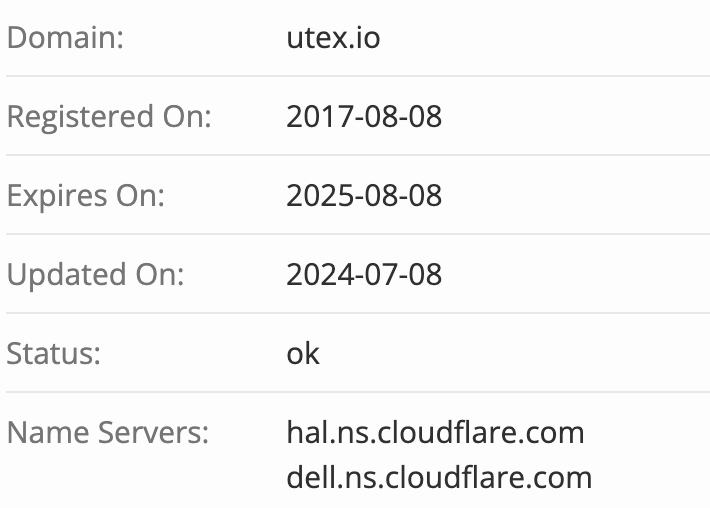Select the updated date 2024-07-08
The width and height of the screenshot is (710, 508).
tap(364, 275)
